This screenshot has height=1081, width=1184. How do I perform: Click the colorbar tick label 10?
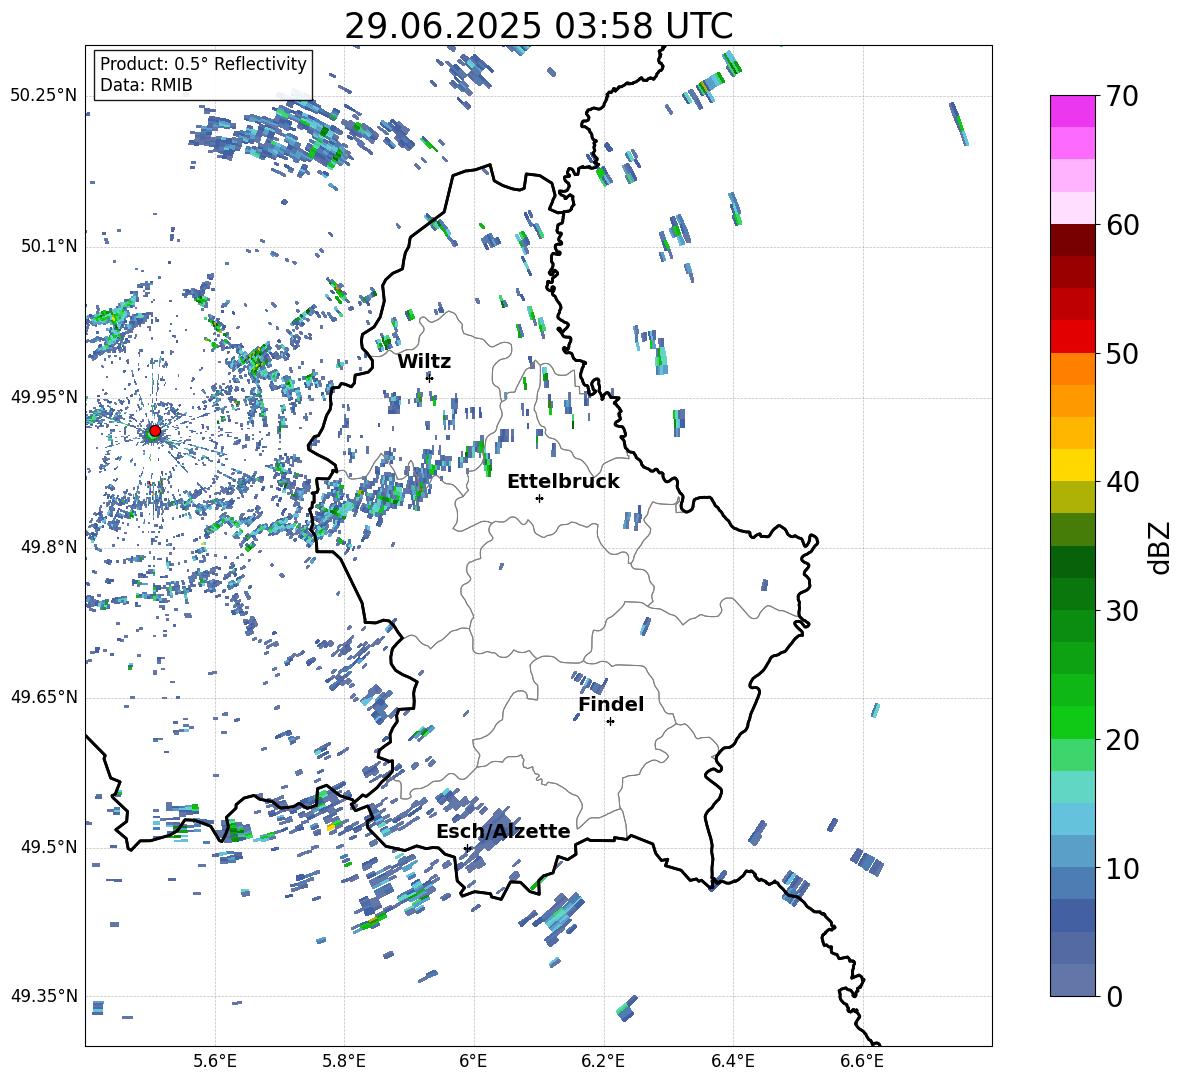click(1122, 868)
